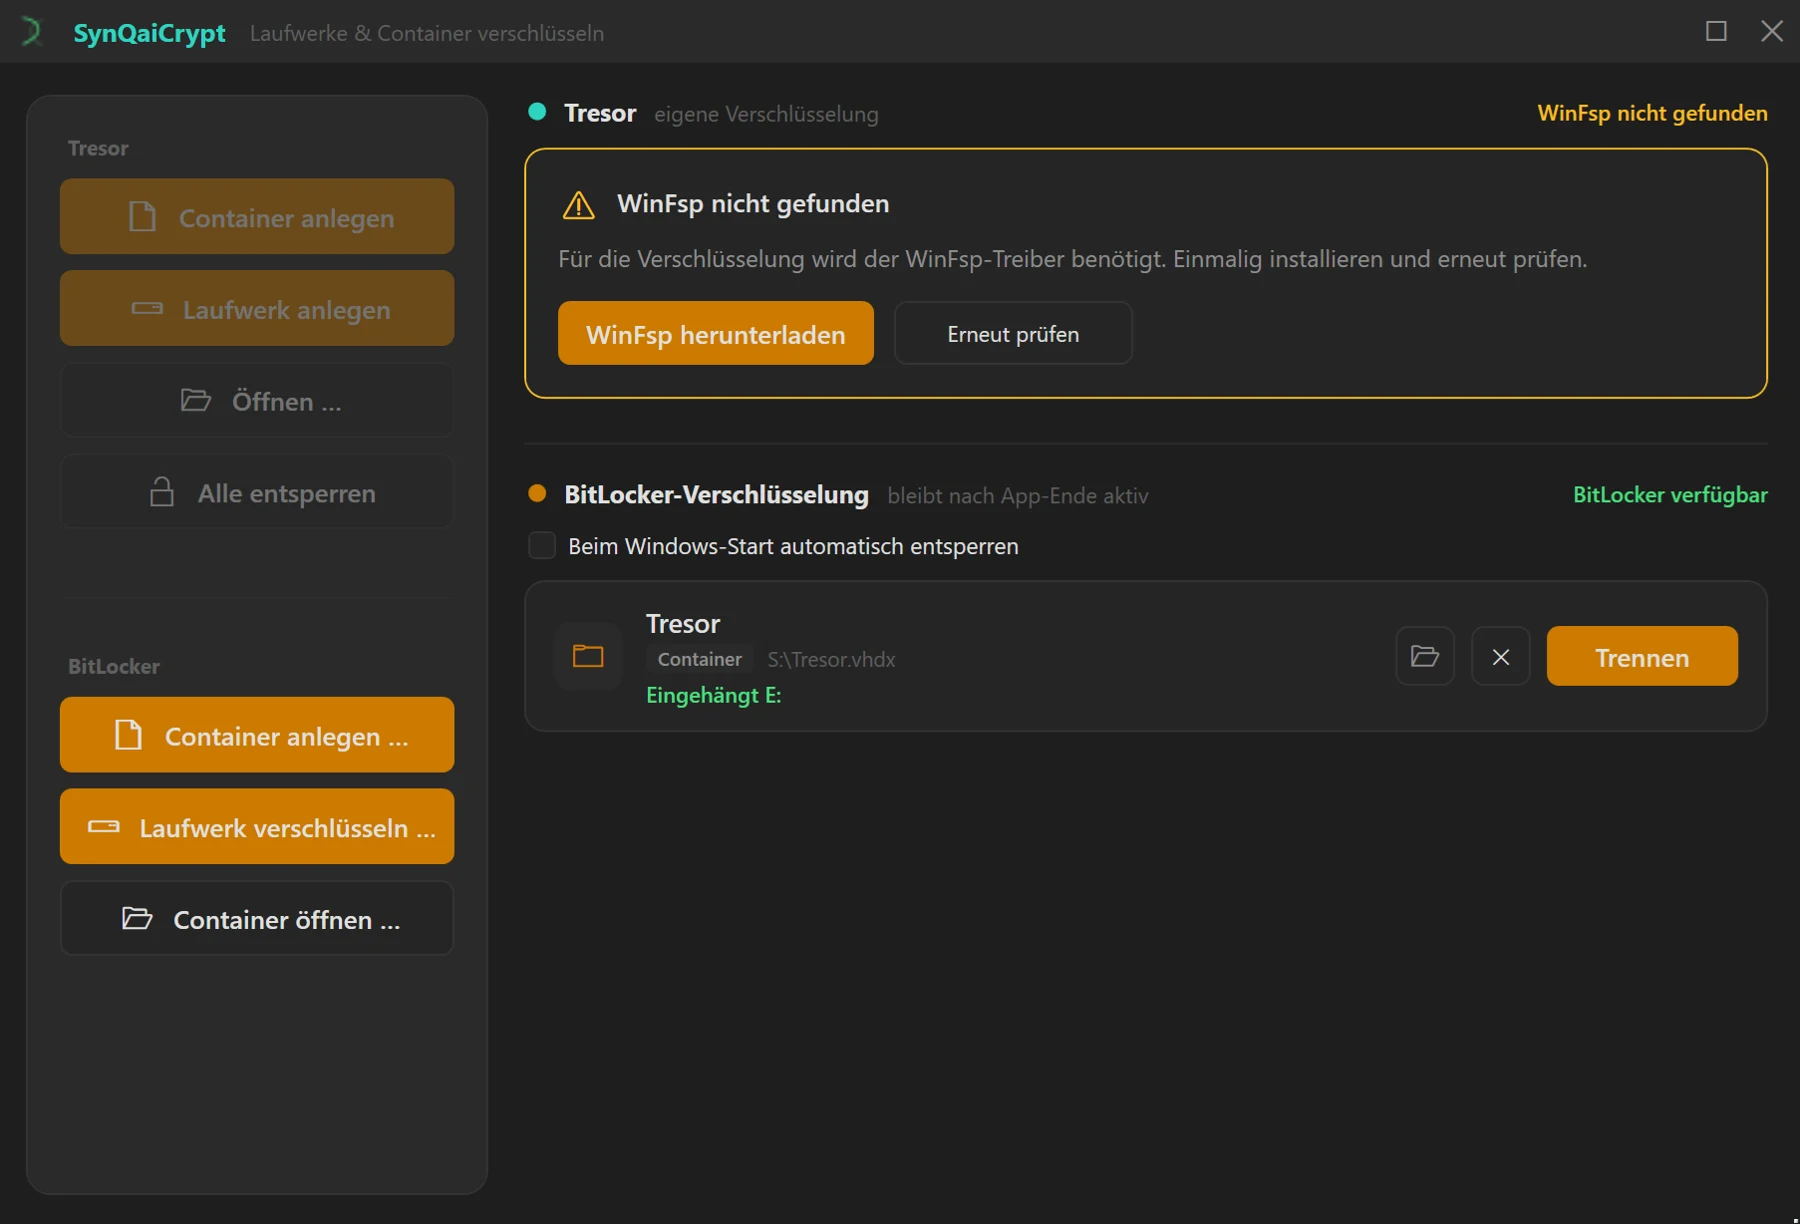The image size is (1800, 1224).
Task: Close the SynQaiCrypt window
Action: click(x=1771, y=31)
